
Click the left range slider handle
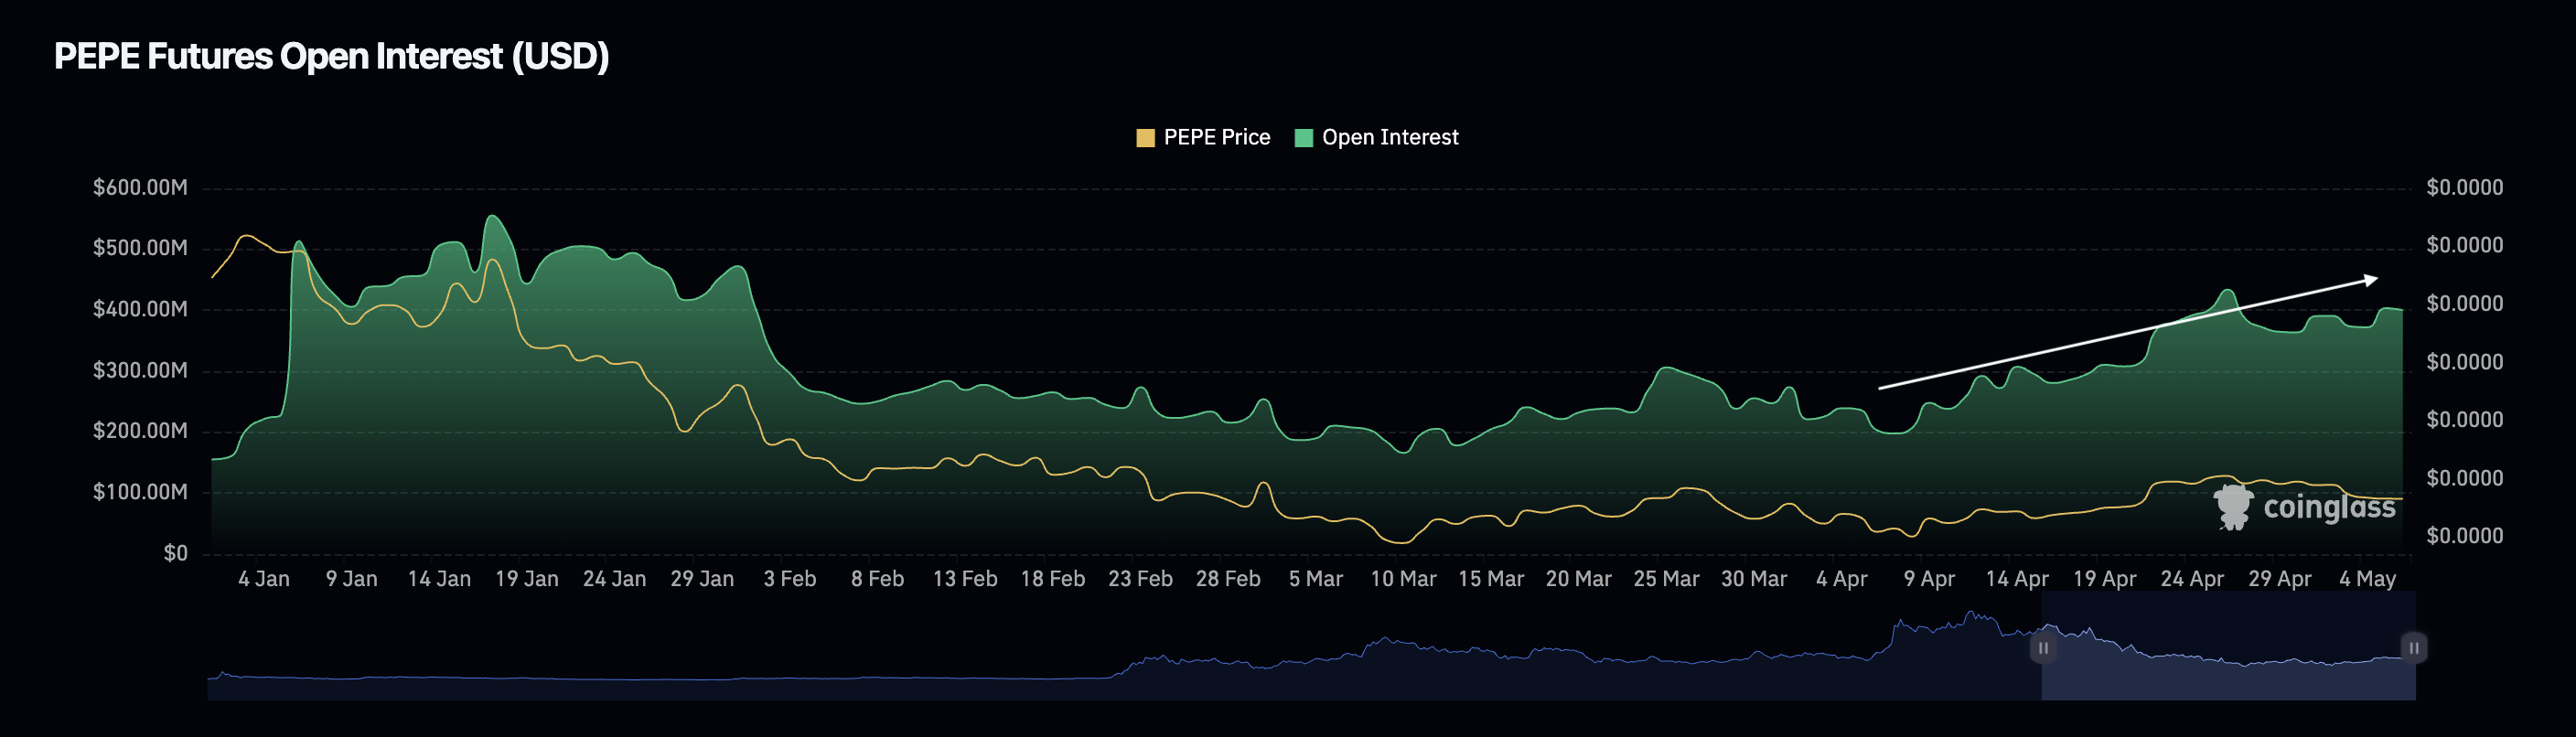tap(2043, 648)
